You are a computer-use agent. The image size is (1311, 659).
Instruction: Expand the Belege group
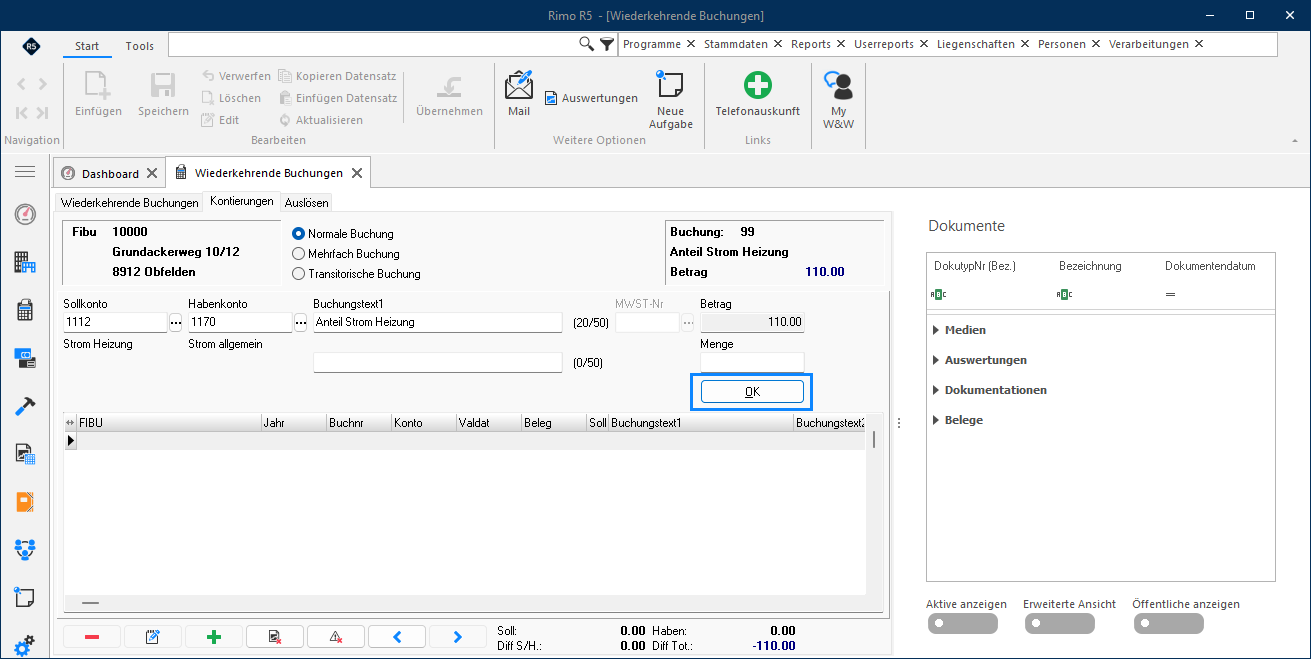coord(936,420)
